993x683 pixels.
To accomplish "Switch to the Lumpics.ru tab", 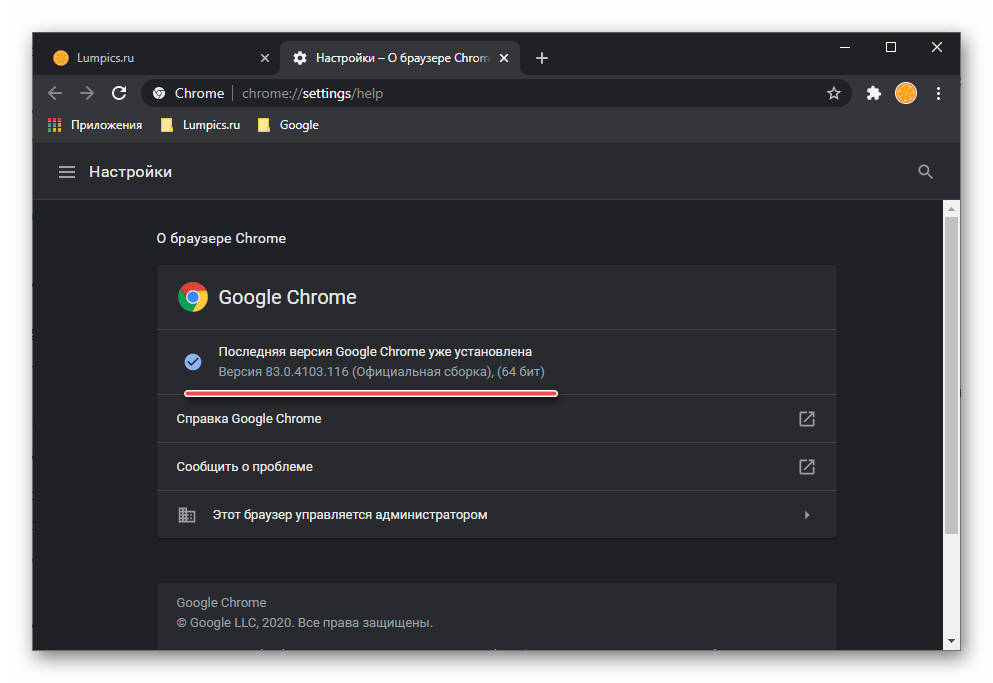I will point(150,58).
